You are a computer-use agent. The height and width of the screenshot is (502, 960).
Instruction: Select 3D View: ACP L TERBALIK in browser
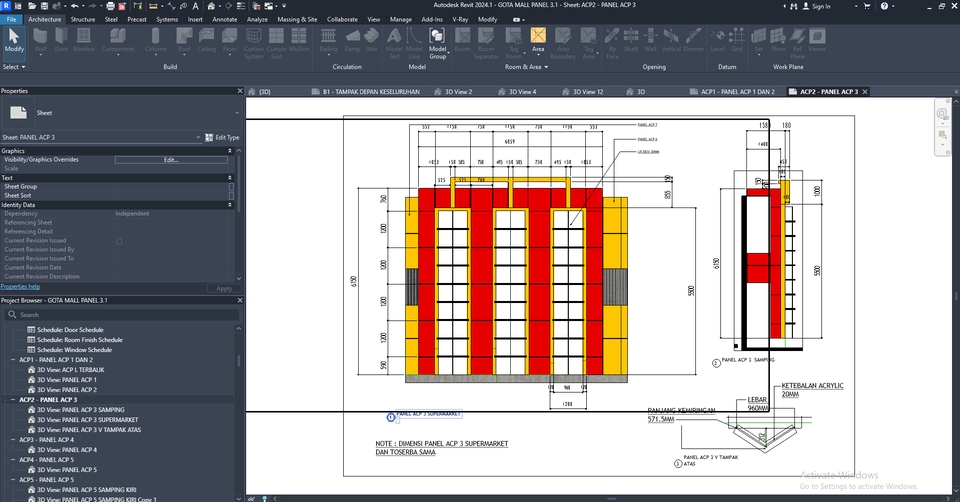click(x=70, y=370)
